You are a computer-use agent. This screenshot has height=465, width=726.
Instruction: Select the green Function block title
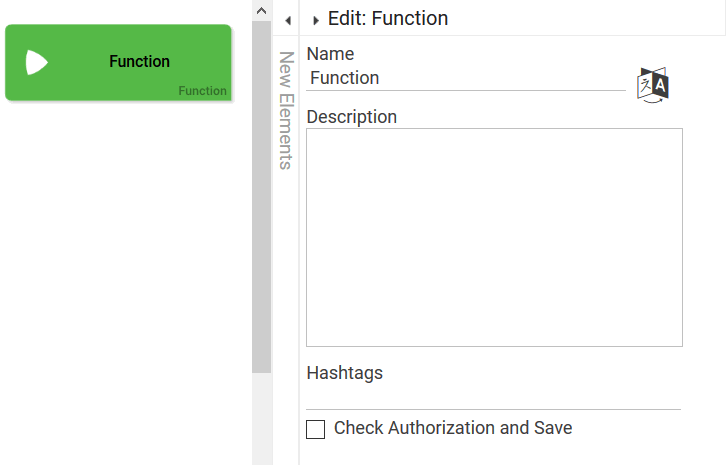(139, 62)
